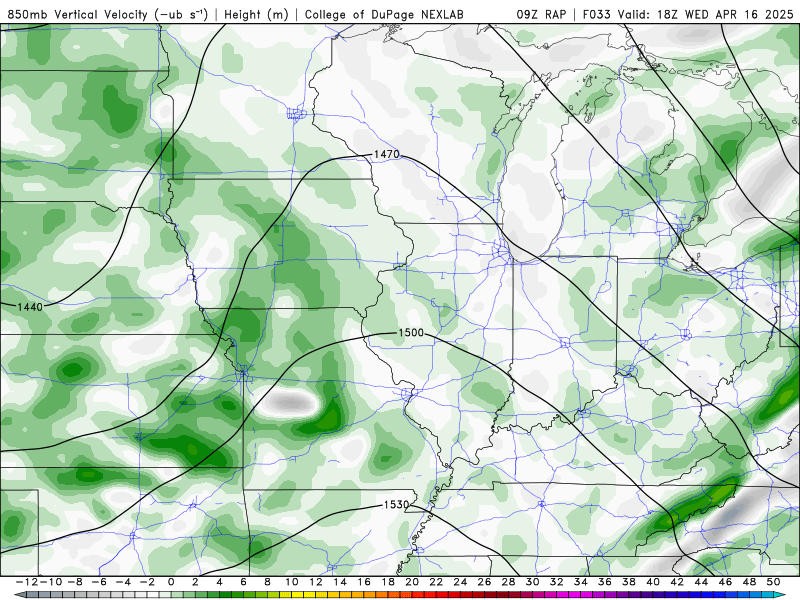Click 'College of DuPage NEXLAB' header text

(384, 14)
